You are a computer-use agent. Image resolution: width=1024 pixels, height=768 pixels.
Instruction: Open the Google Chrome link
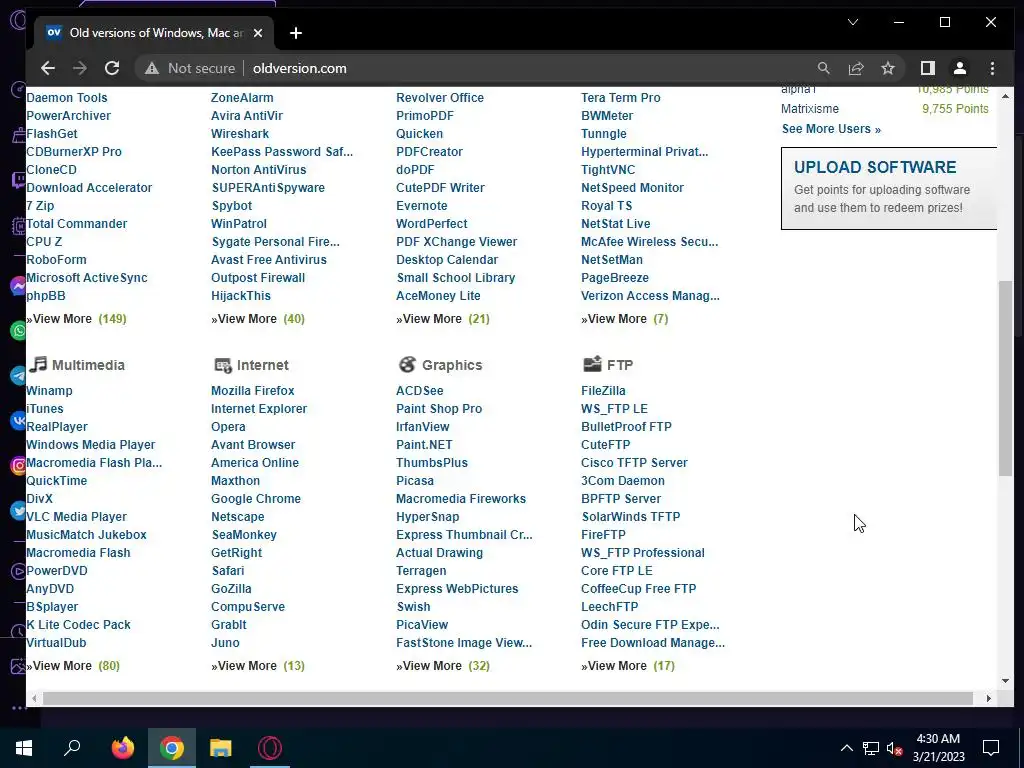click(x=256, y=499)
